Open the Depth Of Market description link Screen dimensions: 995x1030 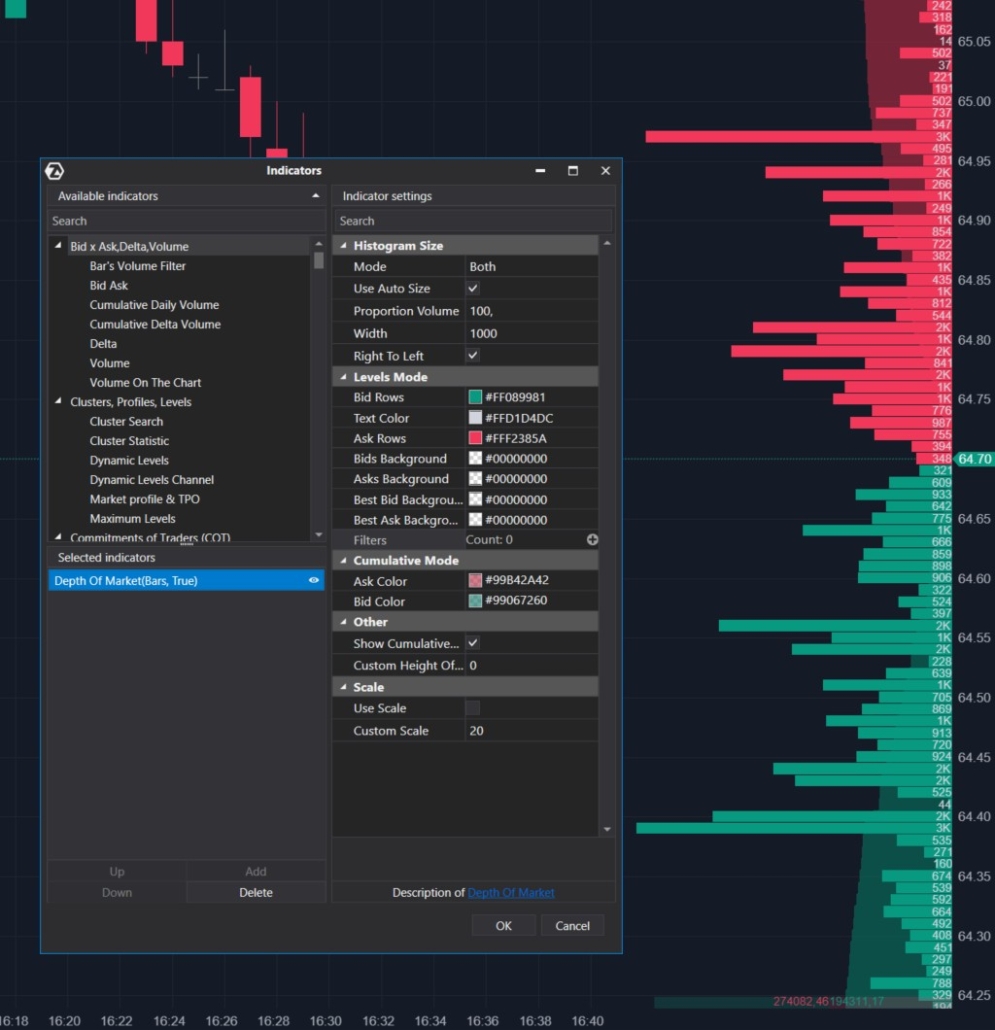511,892
